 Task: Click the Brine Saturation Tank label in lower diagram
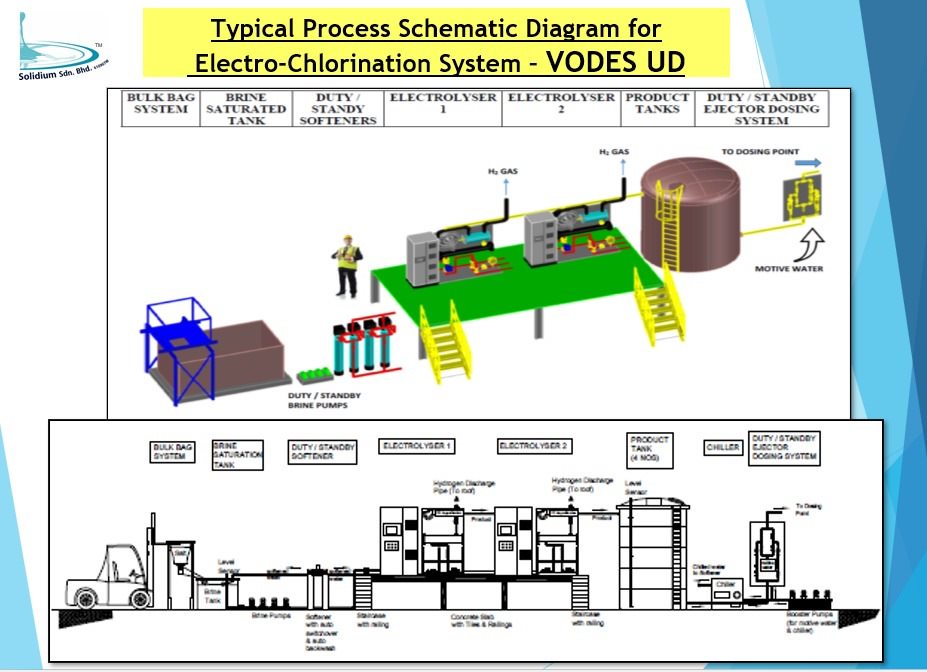tap(238, 454)
